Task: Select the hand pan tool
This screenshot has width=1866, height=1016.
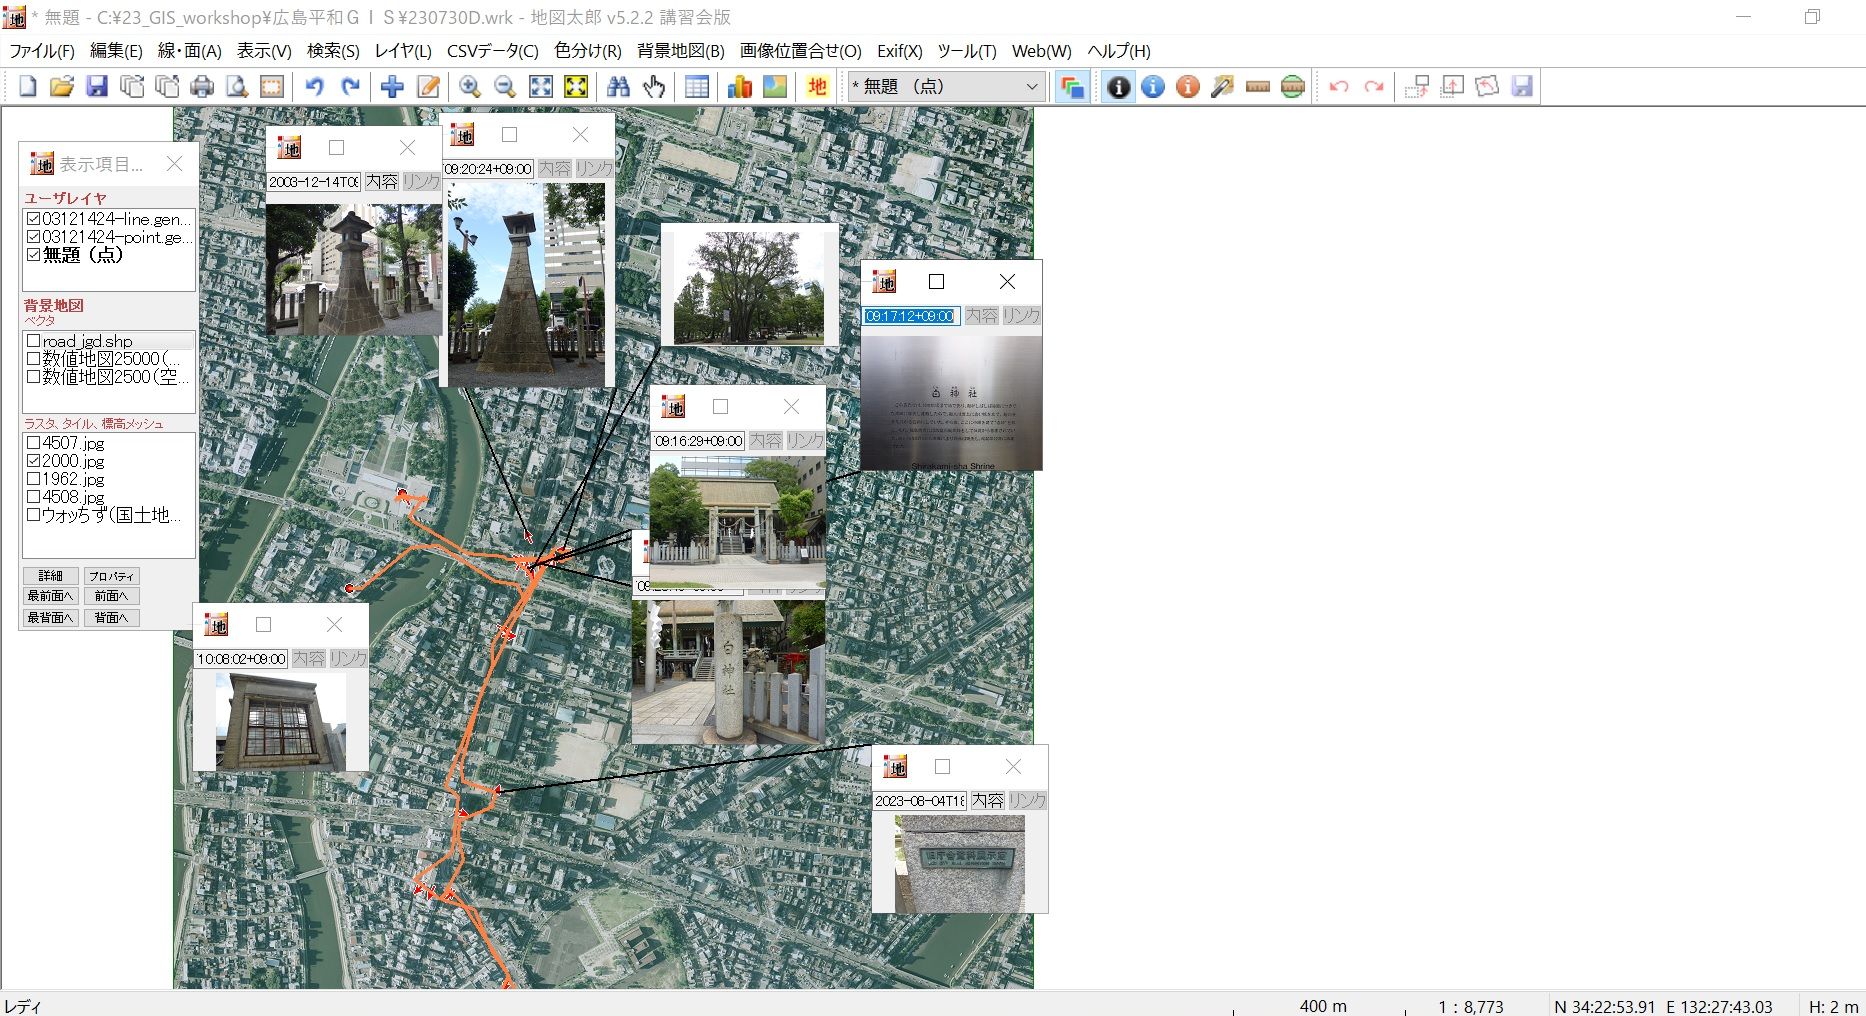Action: 654,87
